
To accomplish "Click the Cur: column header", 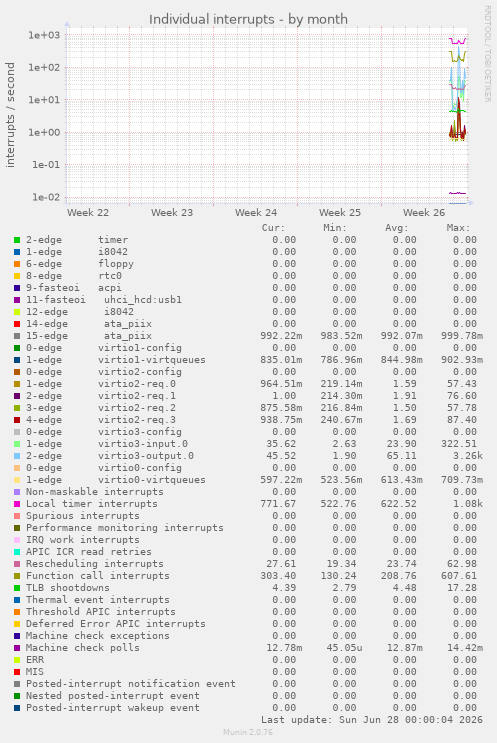I will coord(273,228).
